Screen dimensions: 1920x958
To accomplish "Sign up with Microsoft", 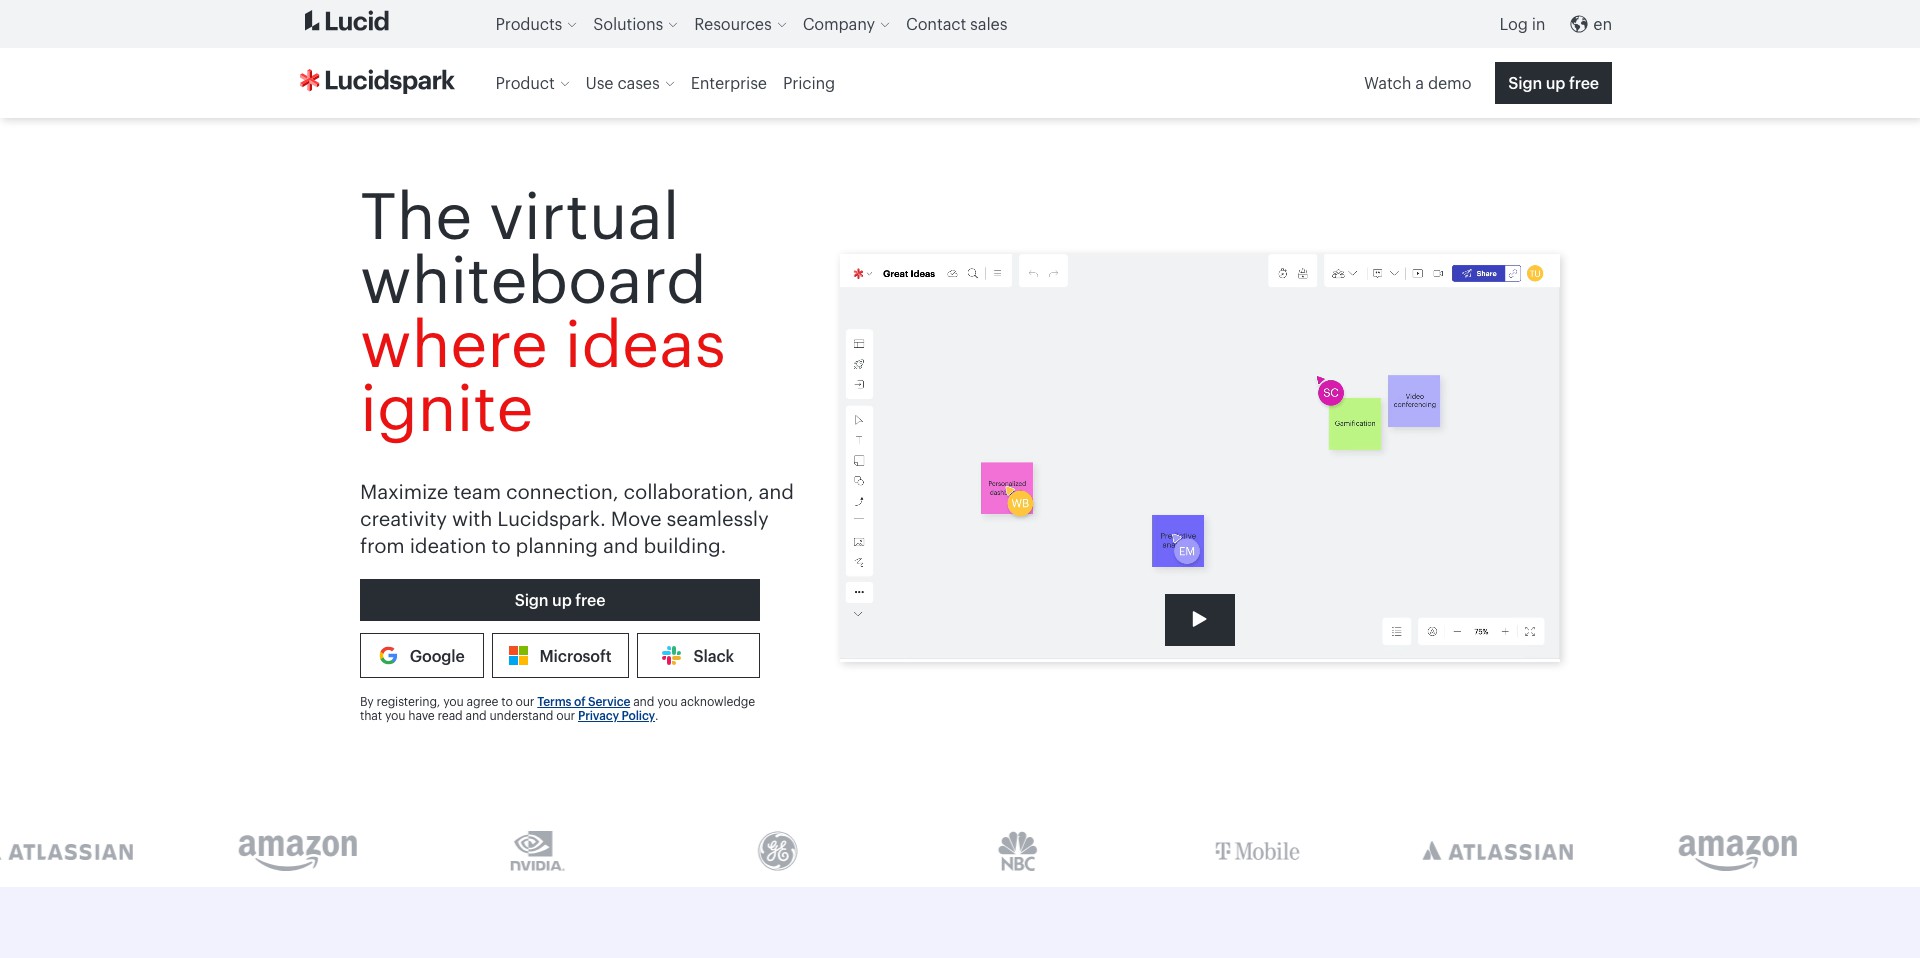I will point(560,656).
